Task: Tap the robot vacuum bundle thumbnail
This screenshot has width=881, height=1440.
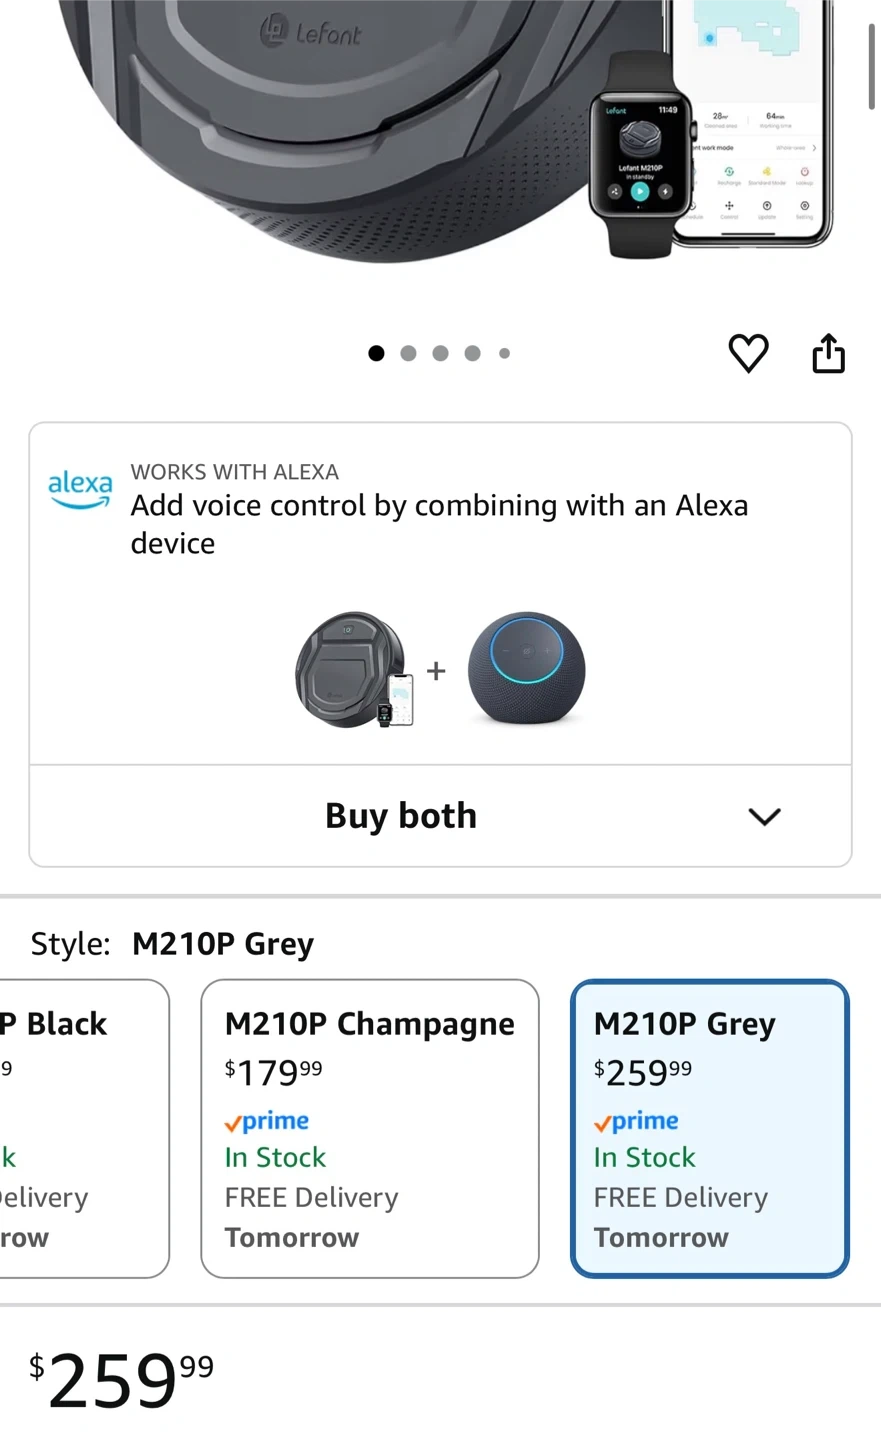Action: click(354, 669)
